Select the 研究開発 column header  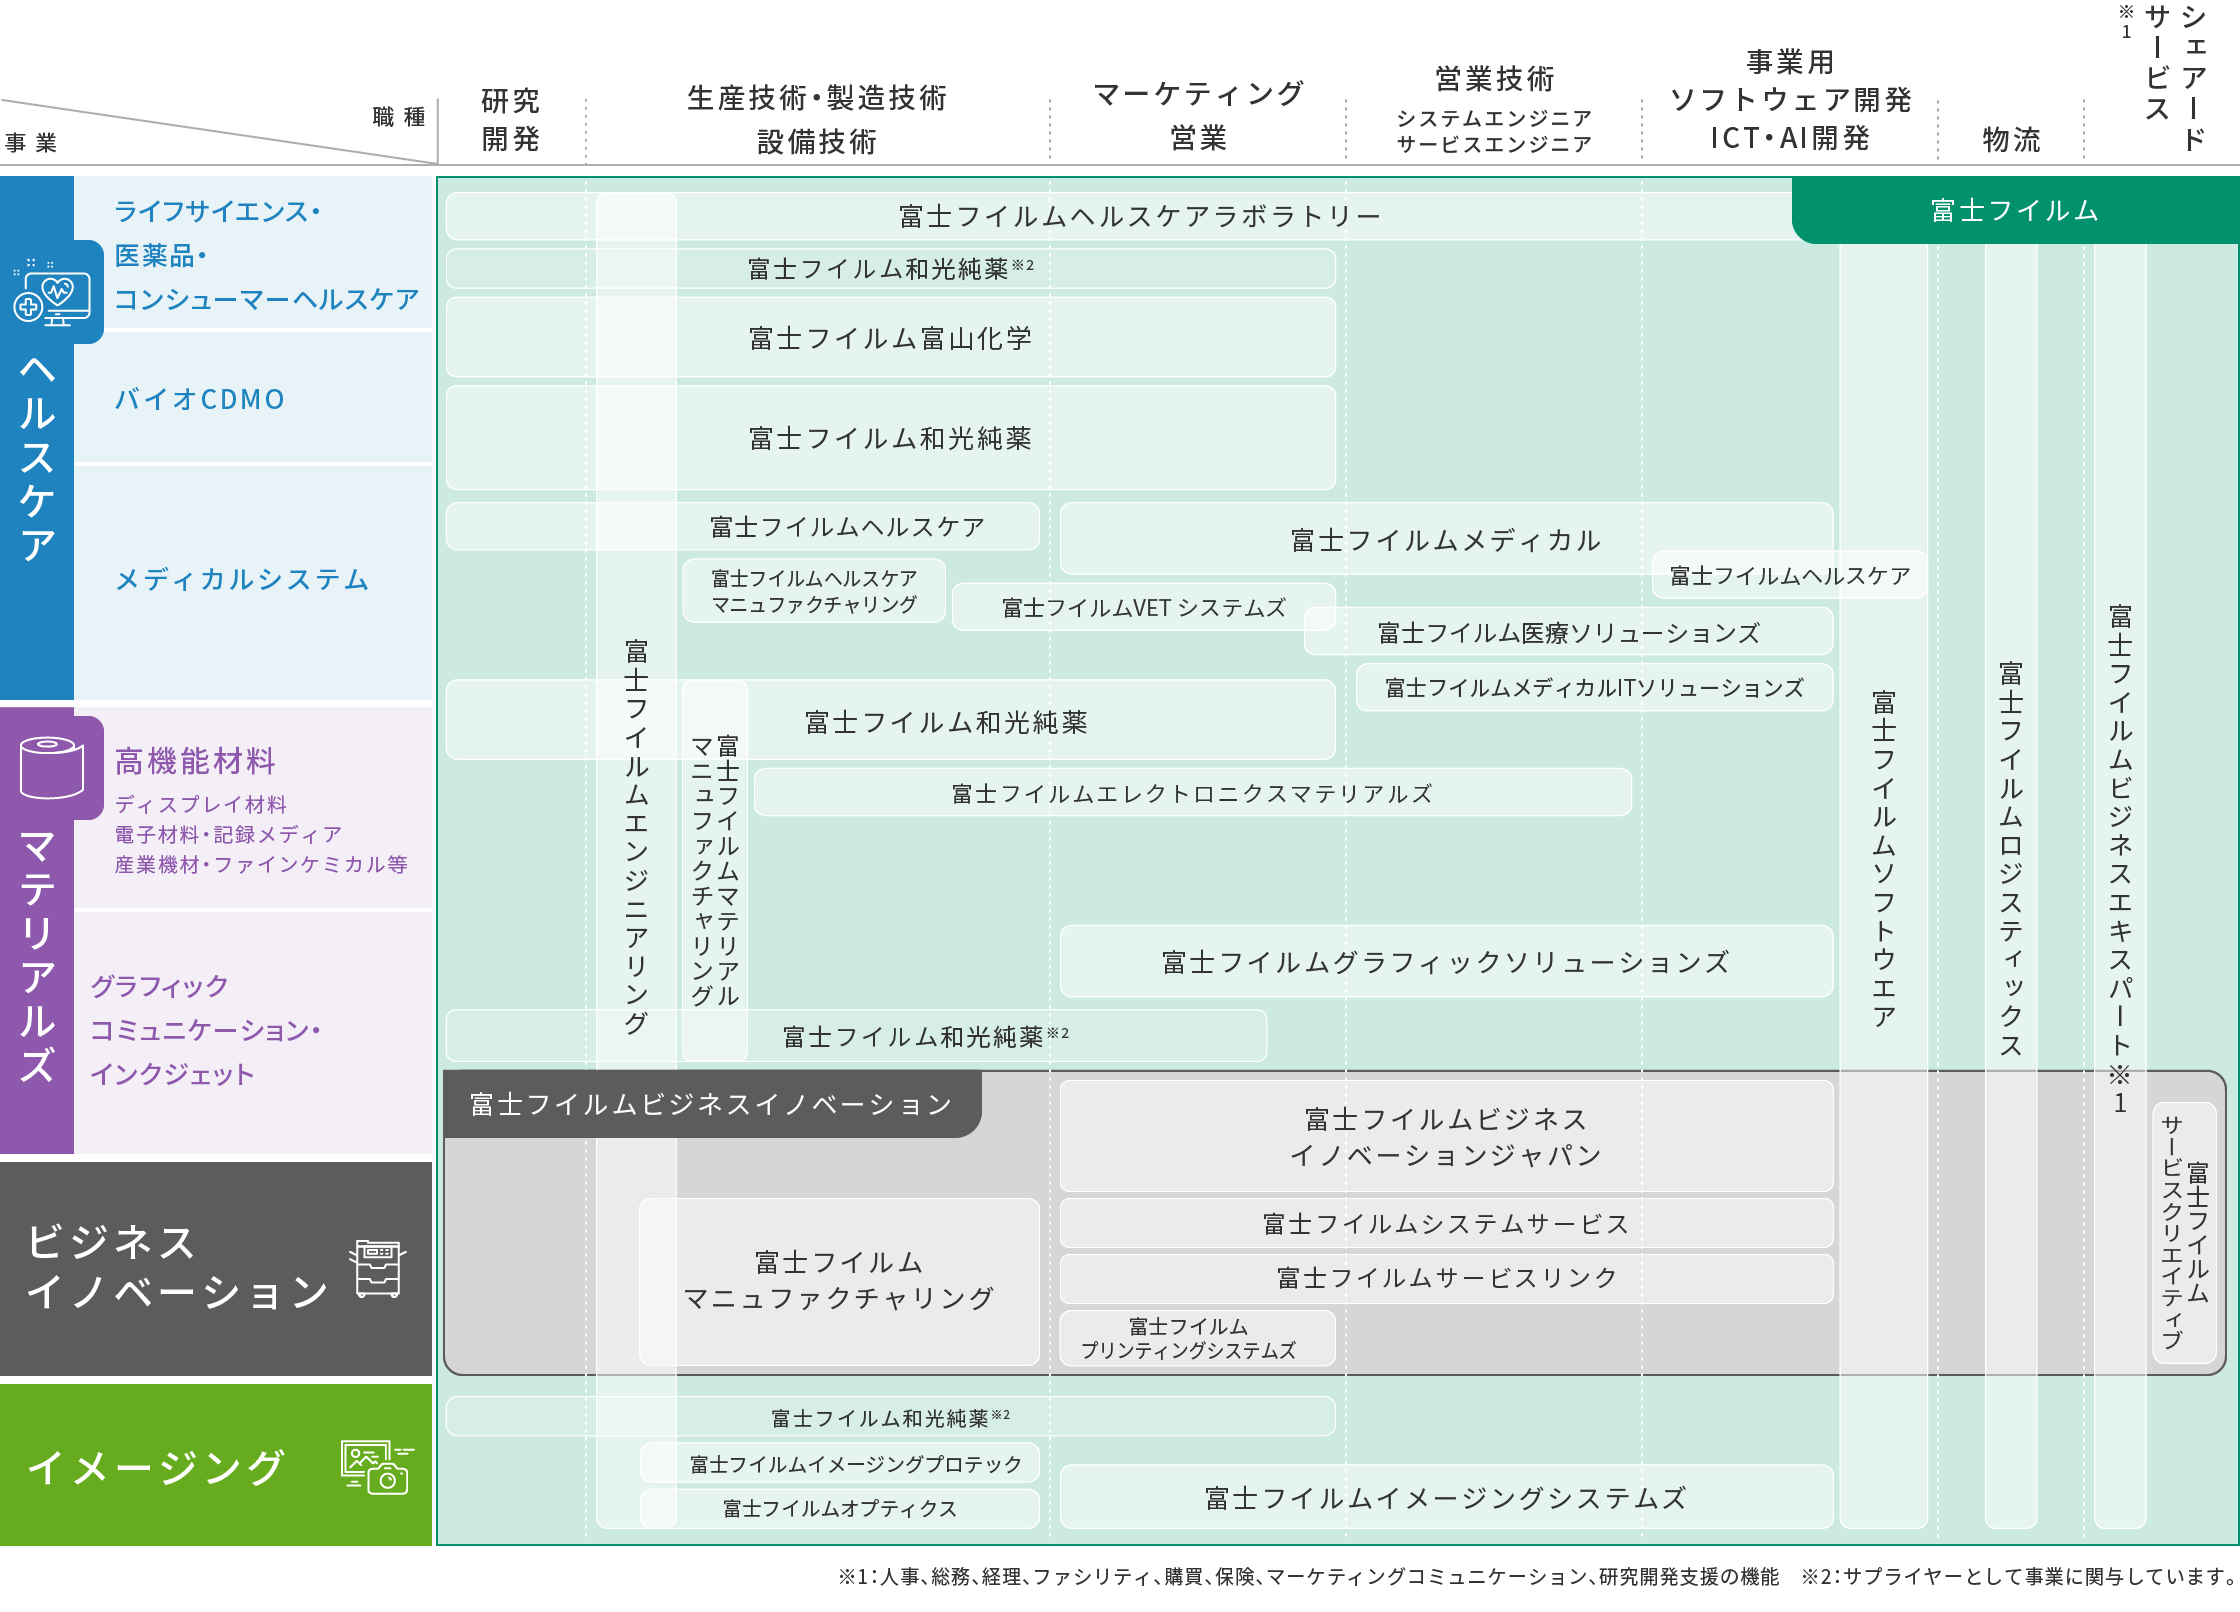coord(511,119)
